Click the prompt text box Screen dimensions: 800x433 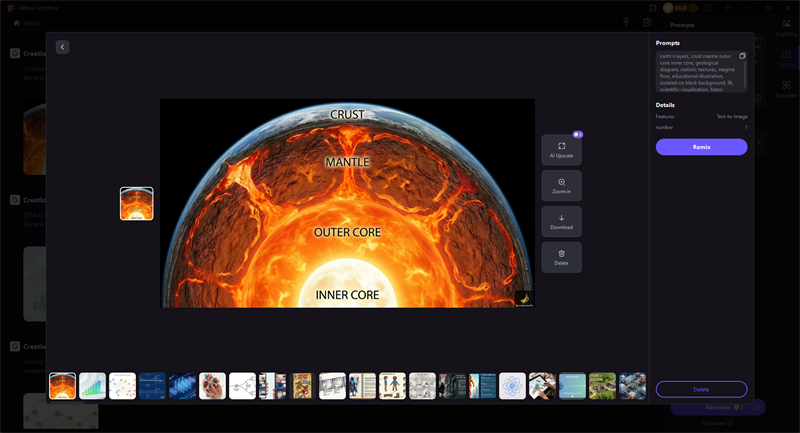coord(697,72)
